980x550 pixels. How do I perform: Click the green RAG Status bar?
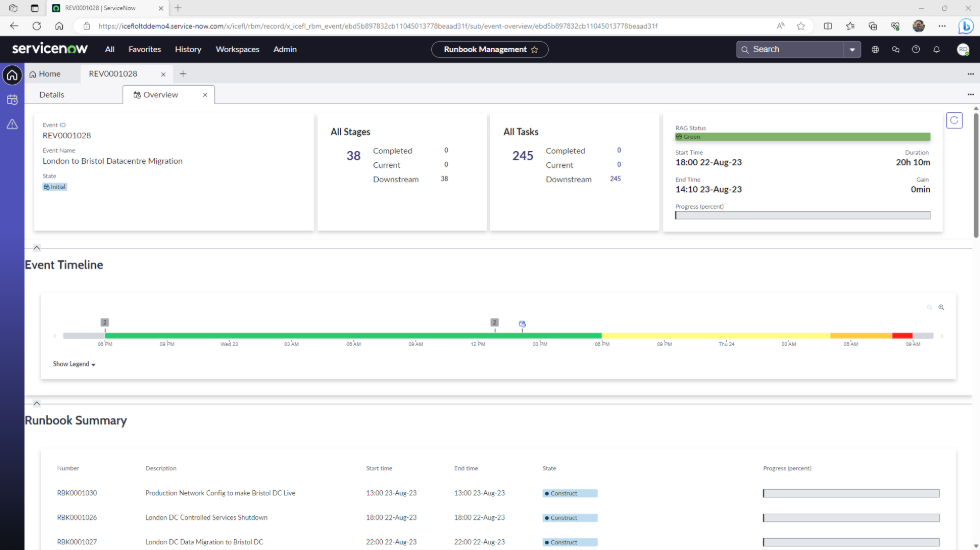click(x=802, y=137)
